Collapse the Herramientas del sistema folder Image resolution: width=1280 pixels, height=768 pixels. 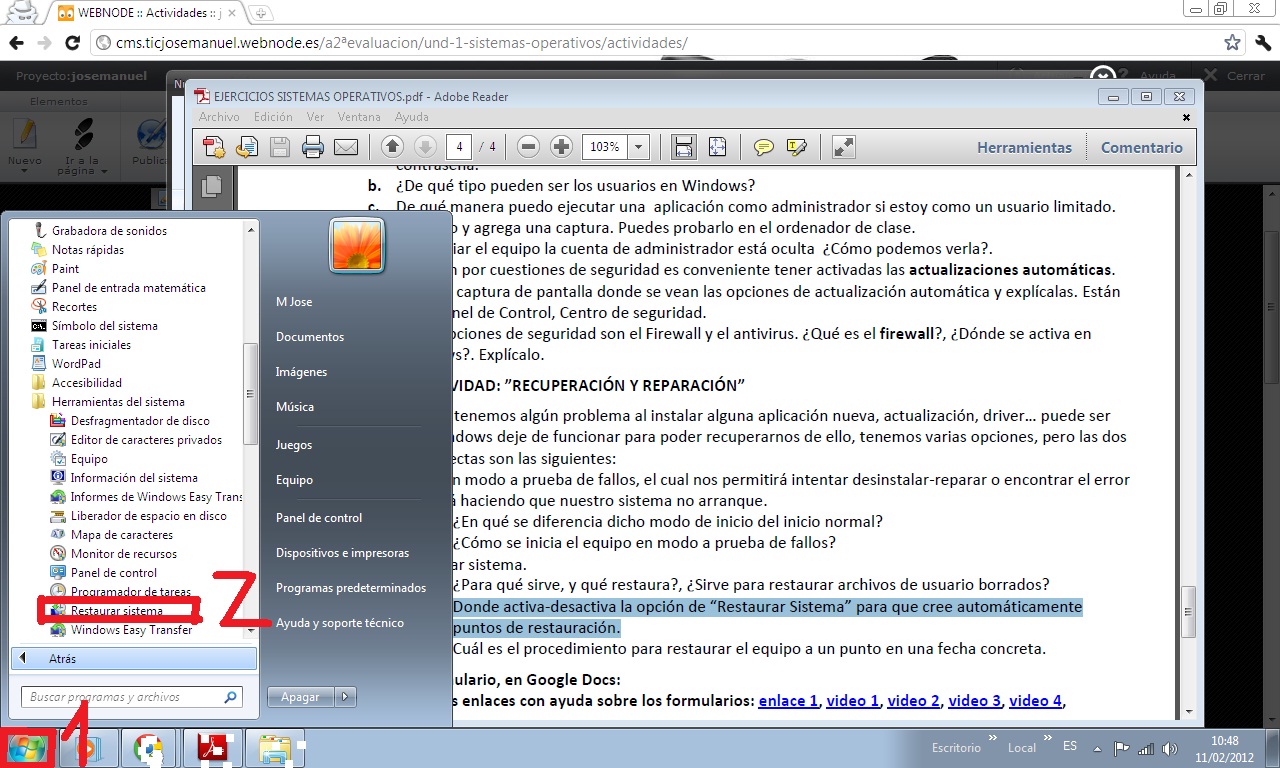107,401
